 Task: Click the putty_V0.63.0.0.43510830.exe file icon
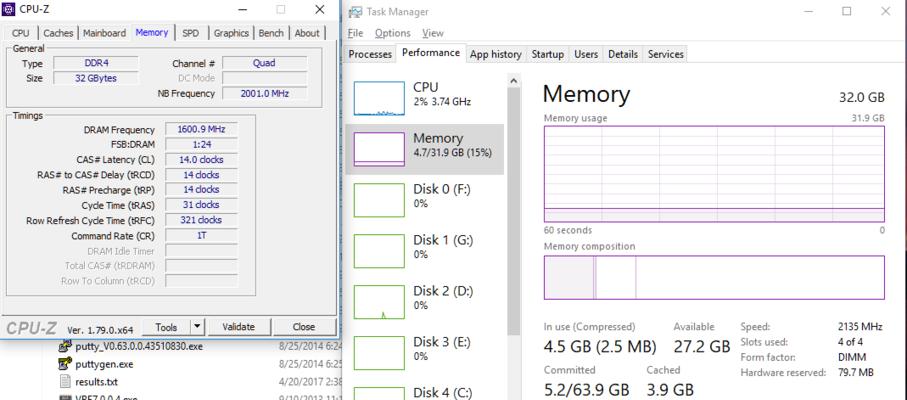[65, 346]
